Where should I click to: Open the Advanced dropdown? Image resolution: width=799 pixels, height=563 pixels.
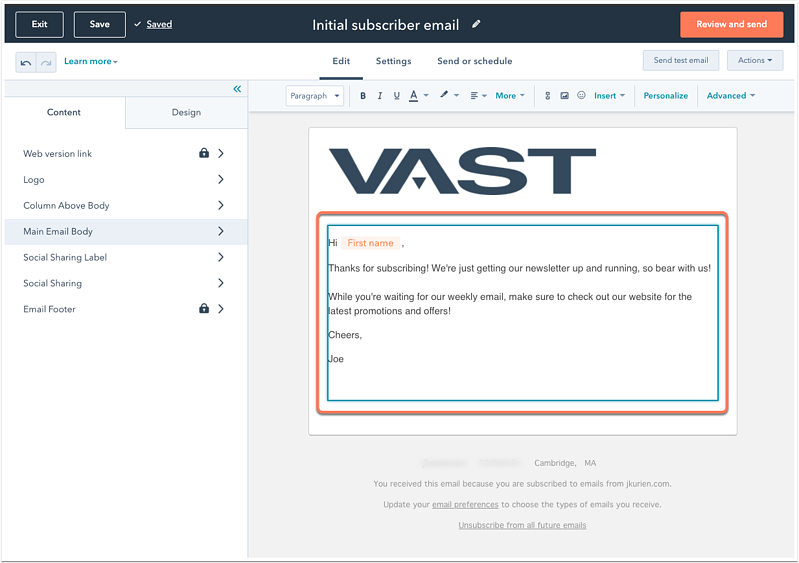click(x=731, y=96)
